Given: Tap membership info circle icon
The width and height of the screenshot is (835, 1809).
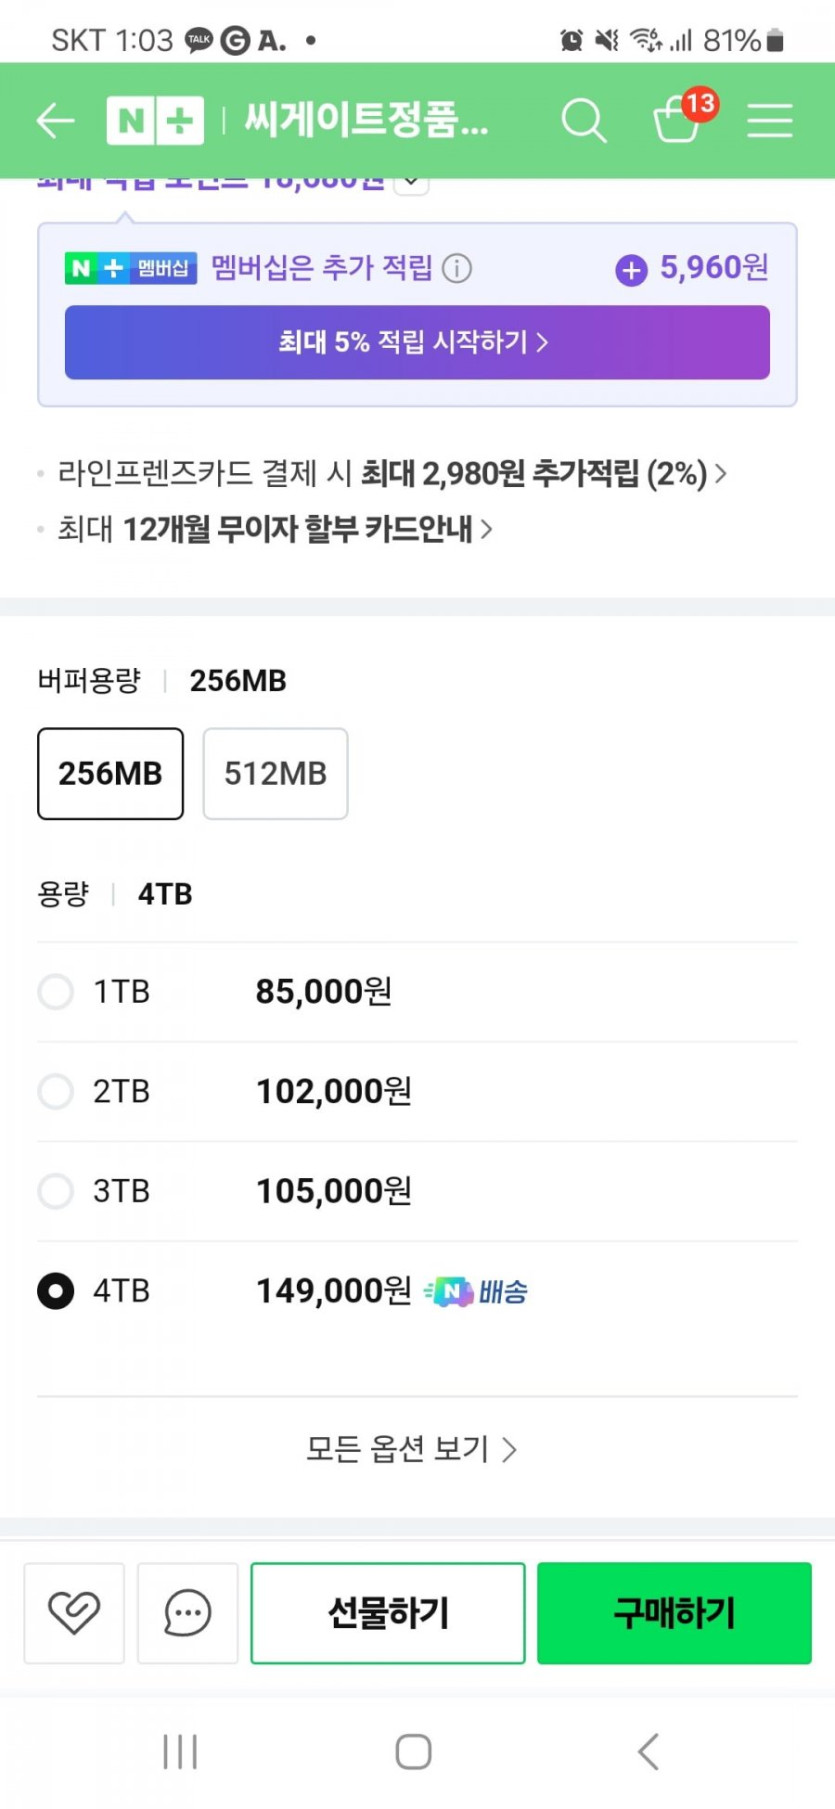Looking at the screenshot, I should coord(457,268).
